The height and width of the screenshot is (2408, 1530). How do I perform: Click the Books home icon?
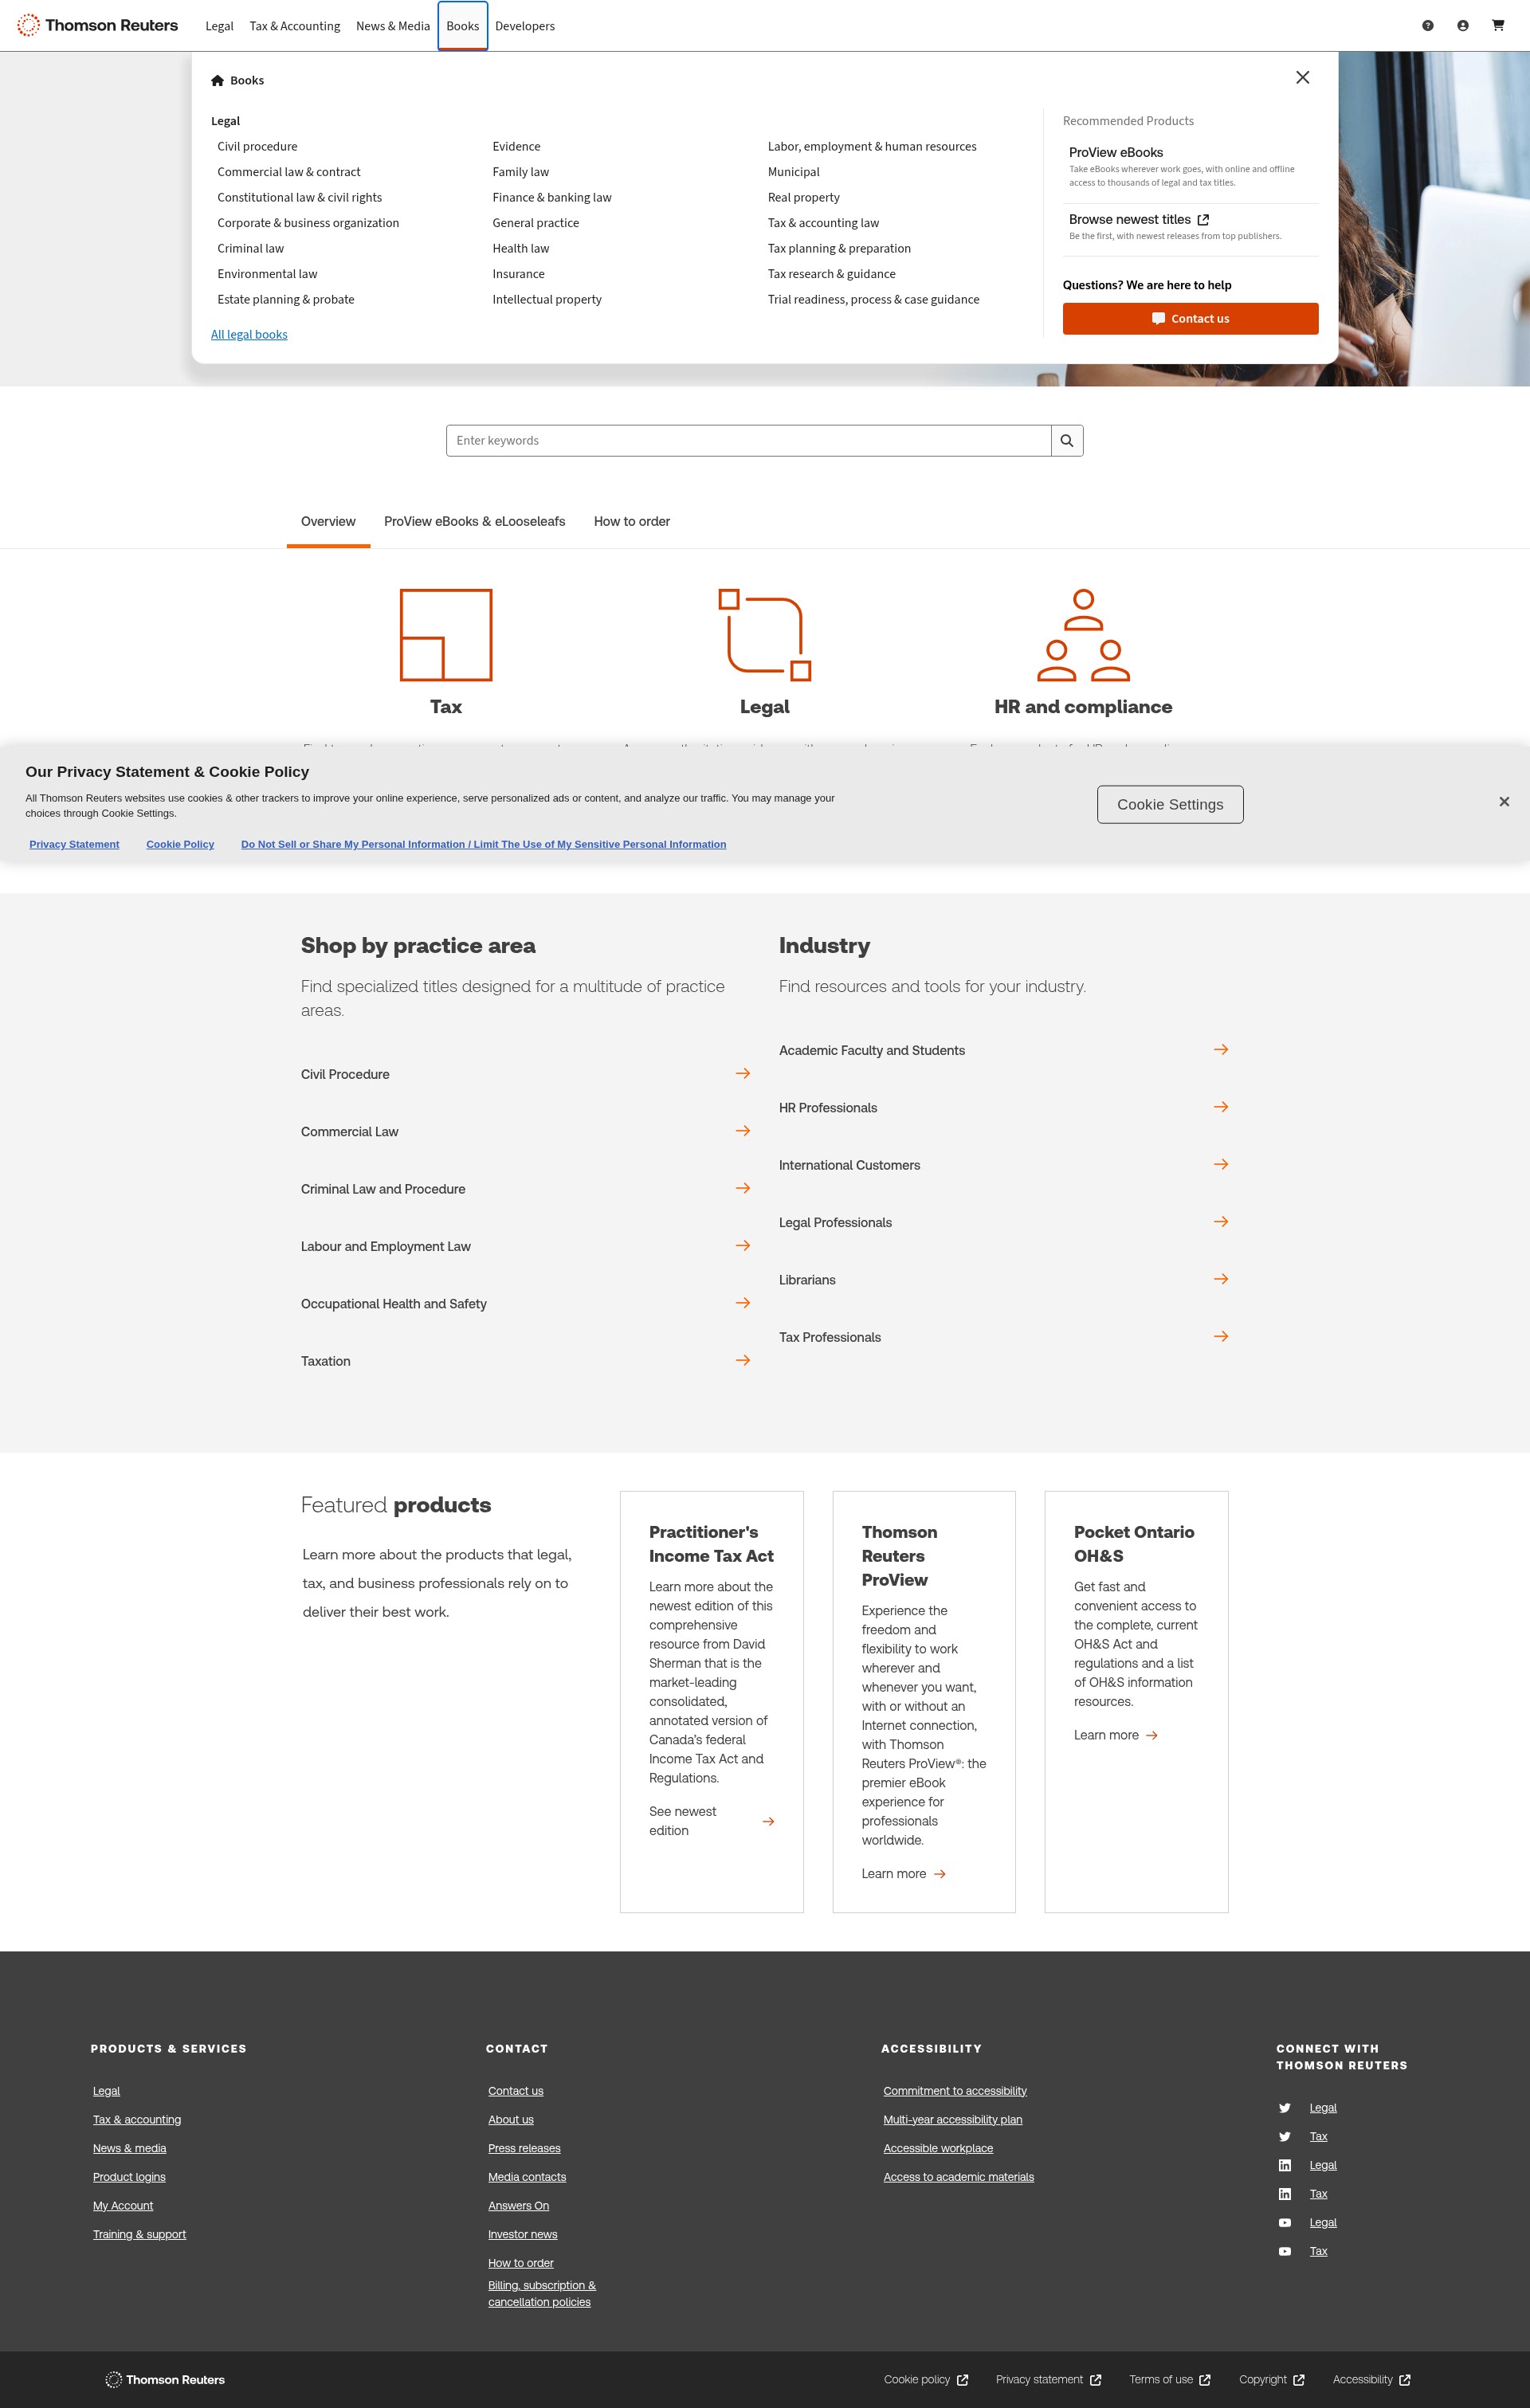click(217, 80)
